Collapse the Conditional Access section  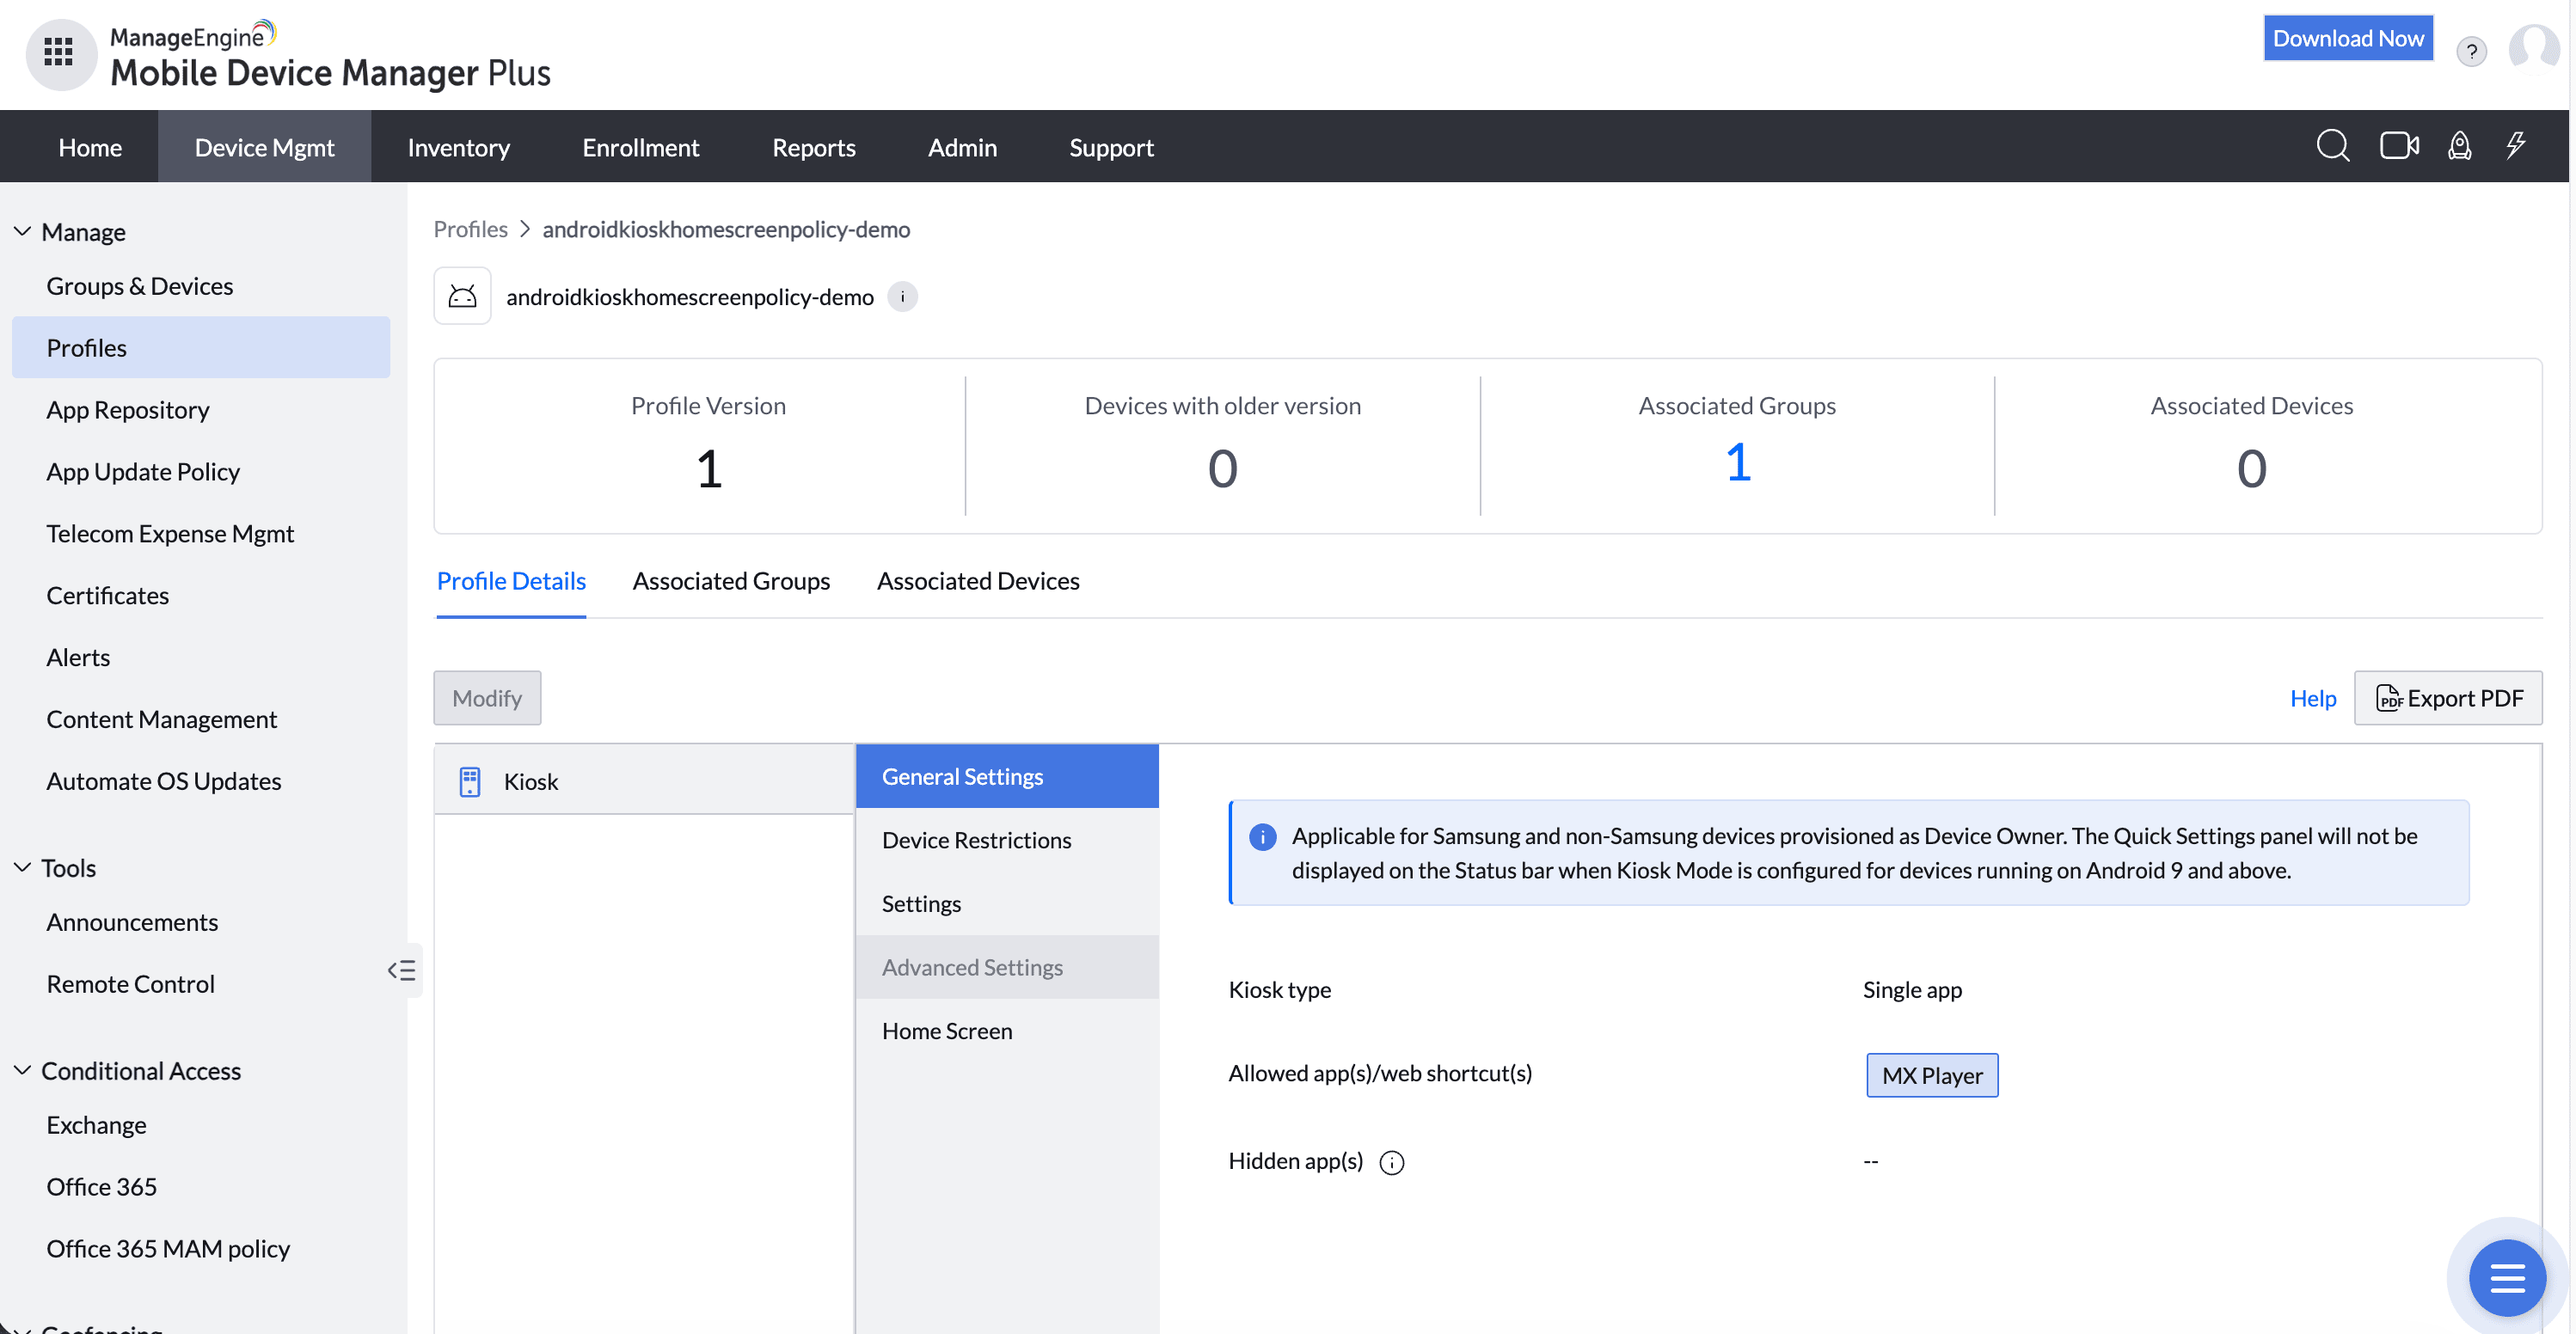pyautogui.click(x=22, y=1071)
